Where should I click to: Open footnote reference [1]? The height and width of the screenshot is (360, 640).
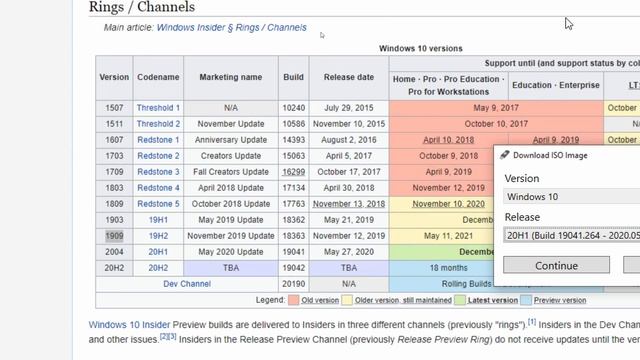point(532,322)
